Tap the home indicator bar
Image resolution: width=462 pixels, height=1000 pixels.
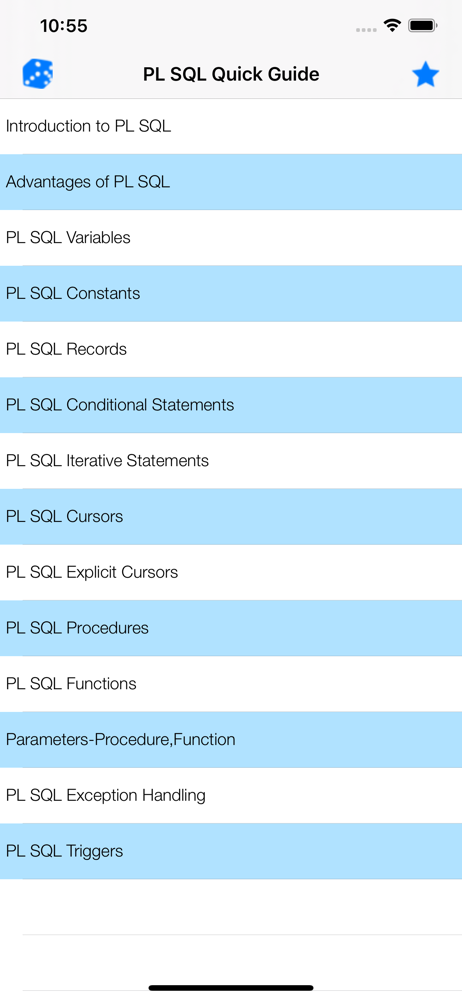(231, 988)
